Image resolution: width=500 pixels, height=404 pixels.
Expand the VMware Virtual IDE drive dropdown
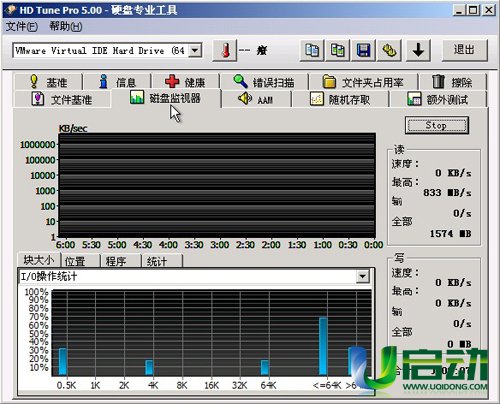195,51
